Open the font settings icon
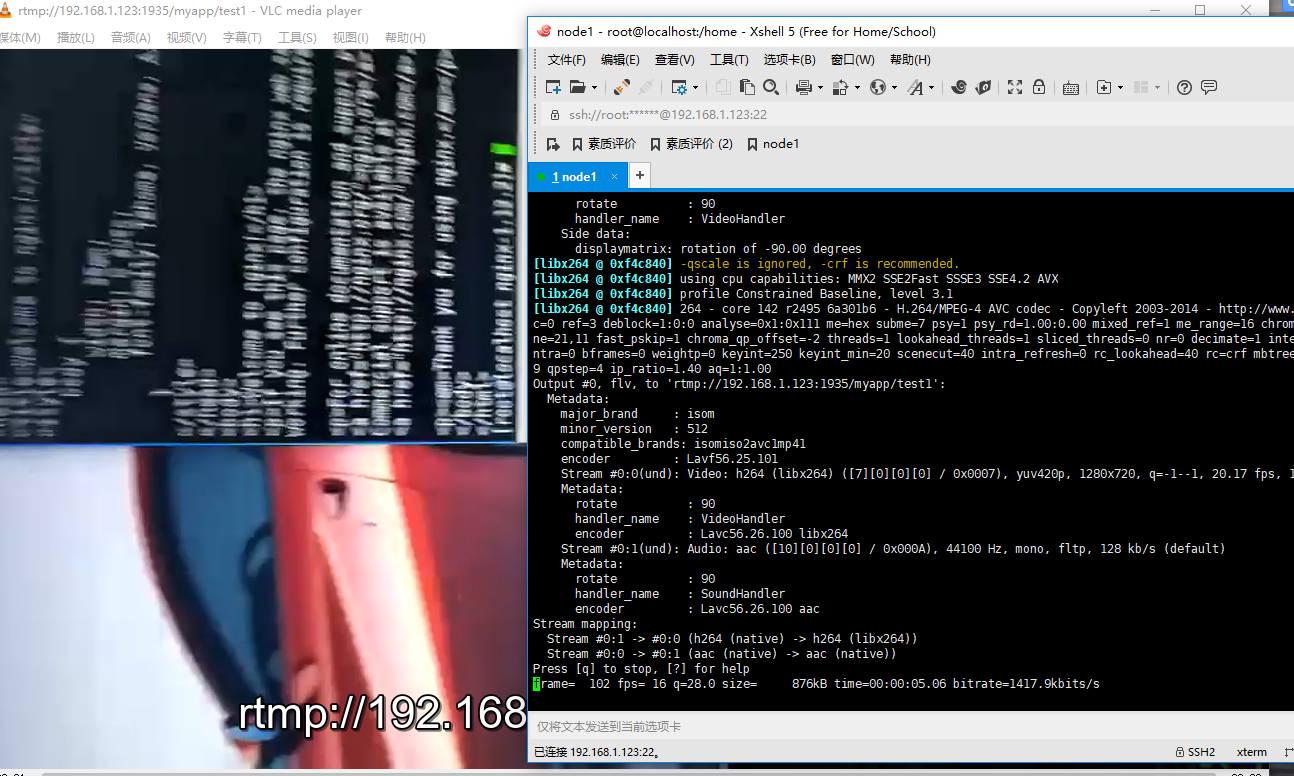 pyautogui.click(x=915, y=87)
